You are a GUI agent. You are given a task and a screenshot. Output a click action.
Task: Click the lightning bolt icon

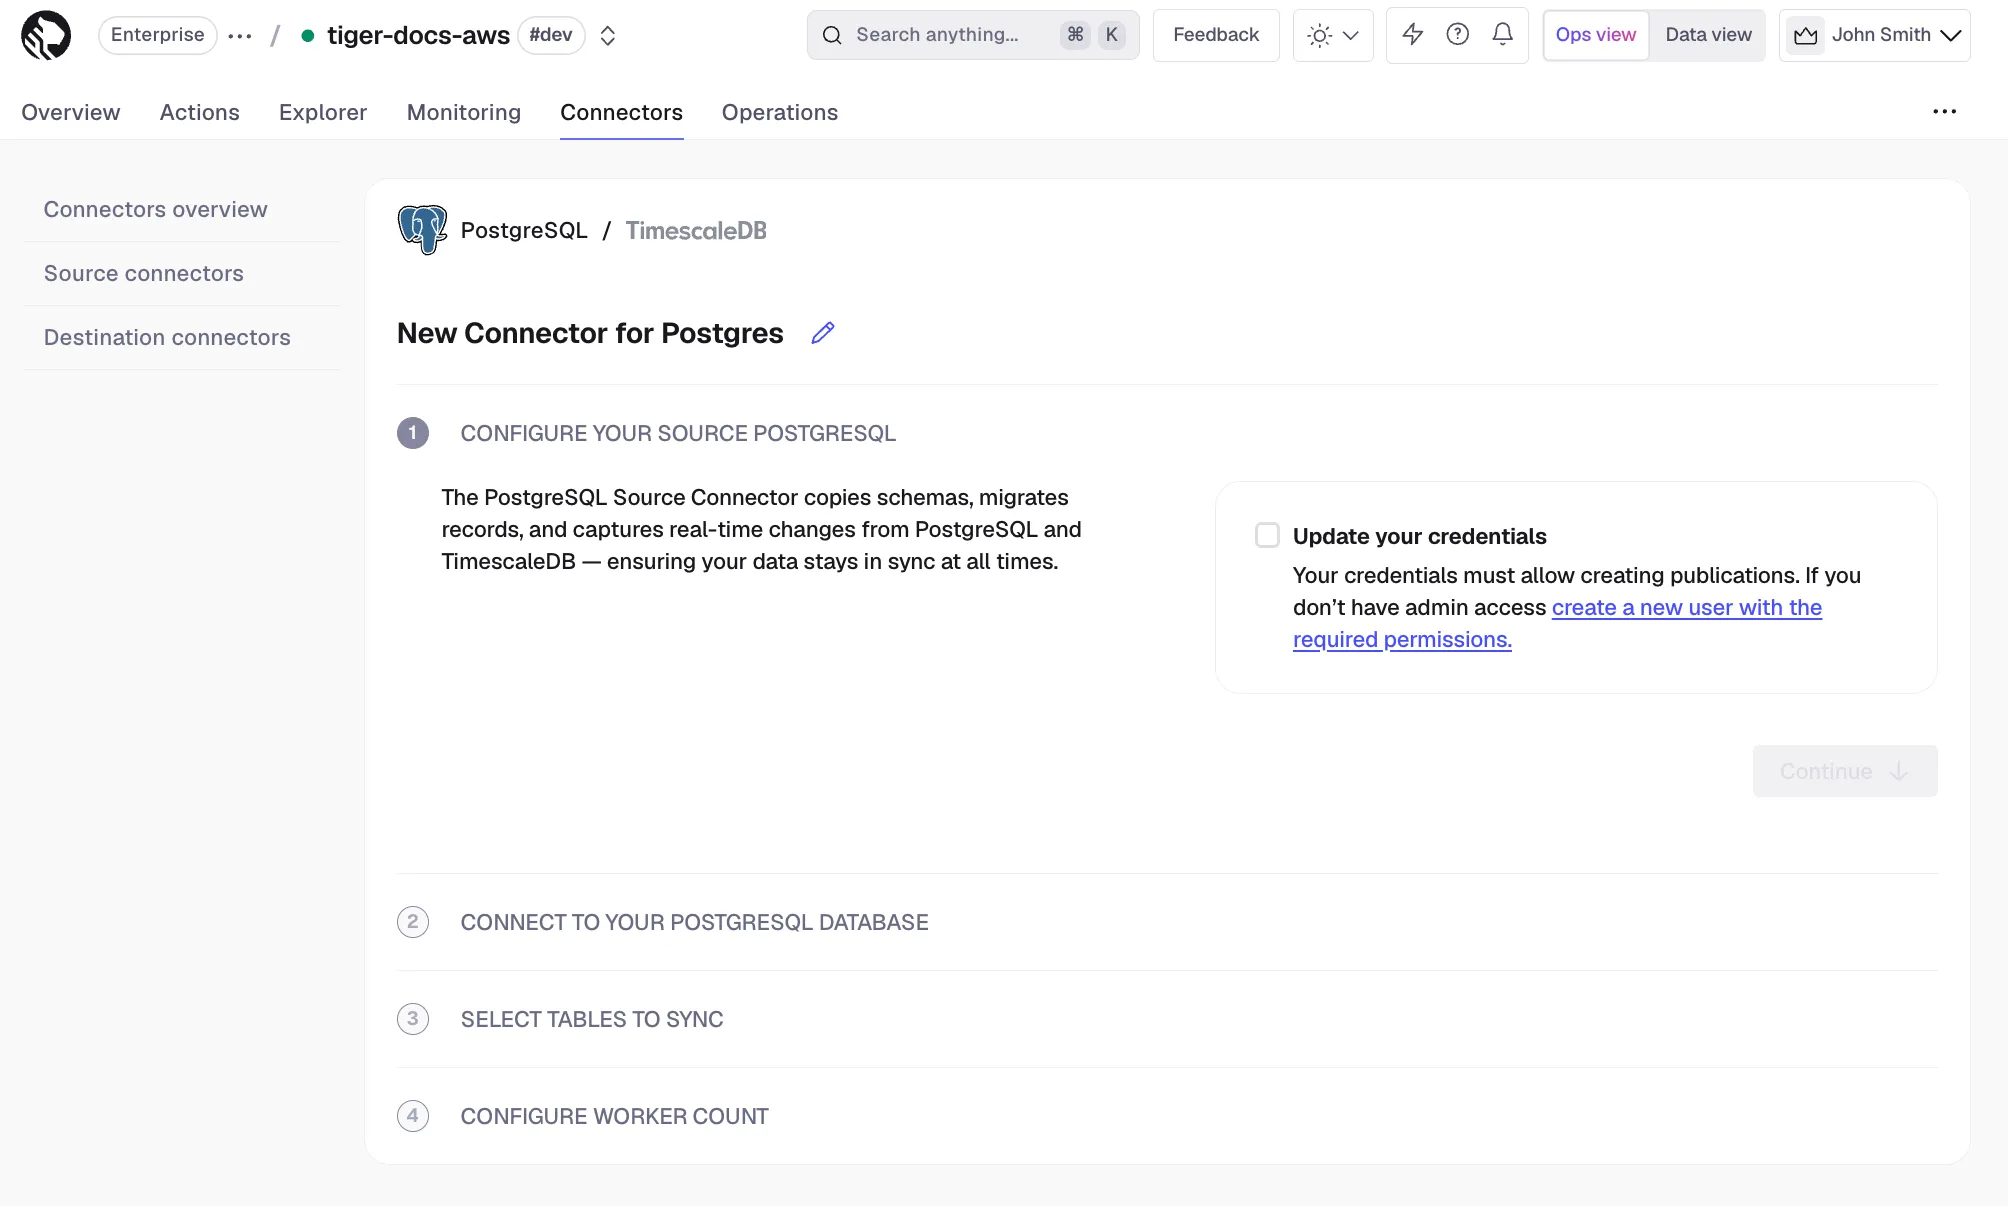pos(1412,35)
